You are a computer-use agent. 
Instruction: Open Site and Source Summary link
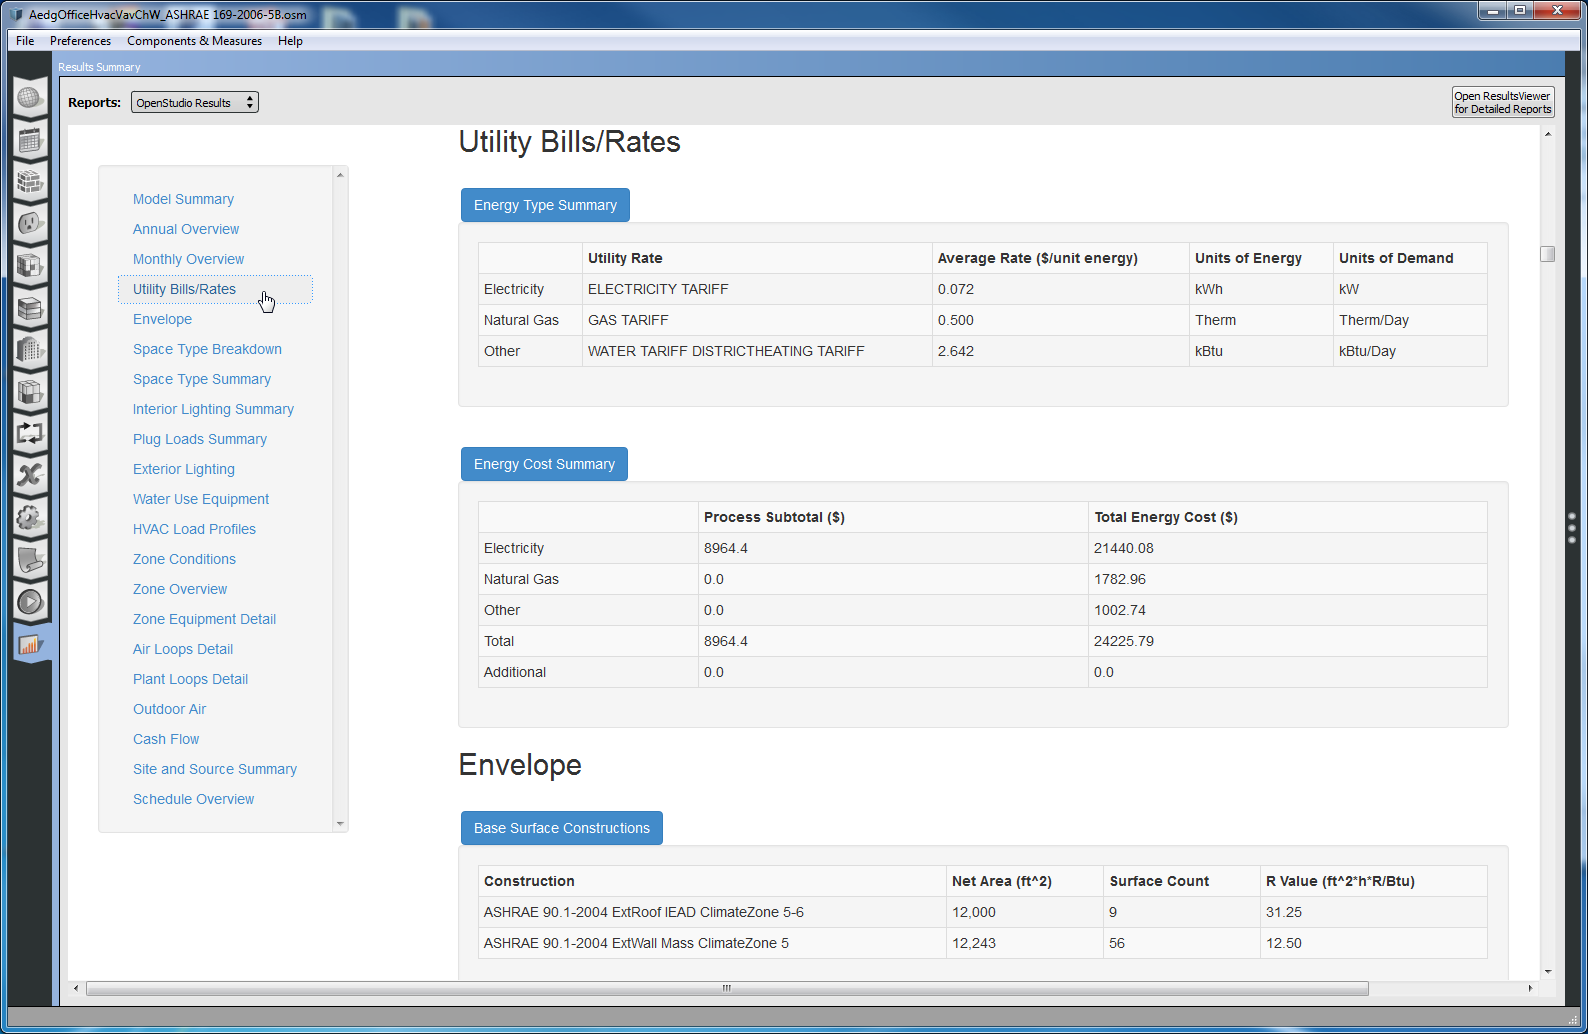[x=215, y=769]
